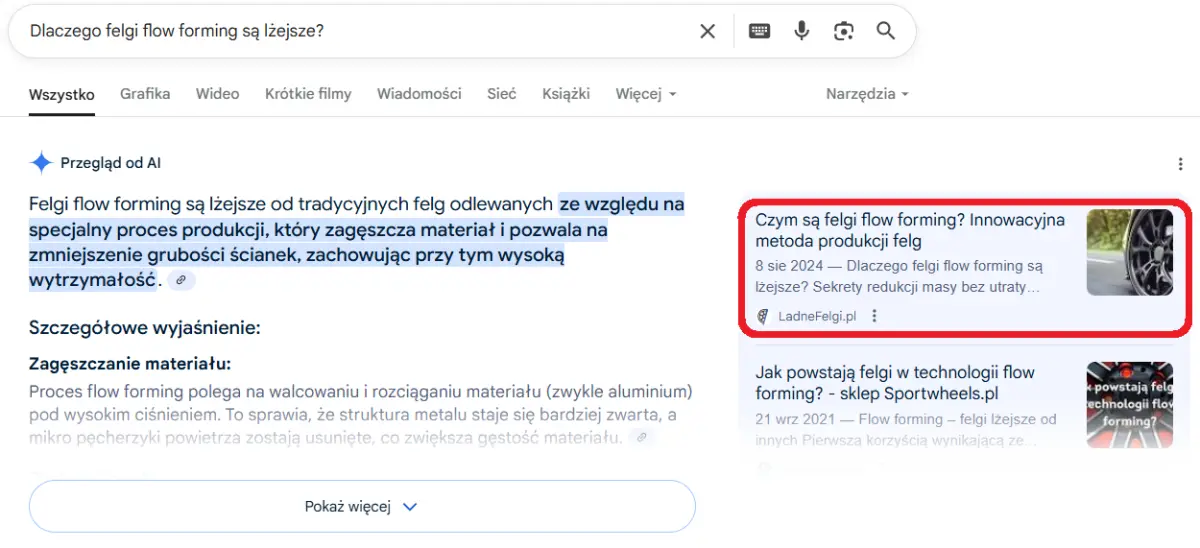Click link chip after summary paragraph
The height and width of the screenshot is (548, 1200).
pos(181,281)
